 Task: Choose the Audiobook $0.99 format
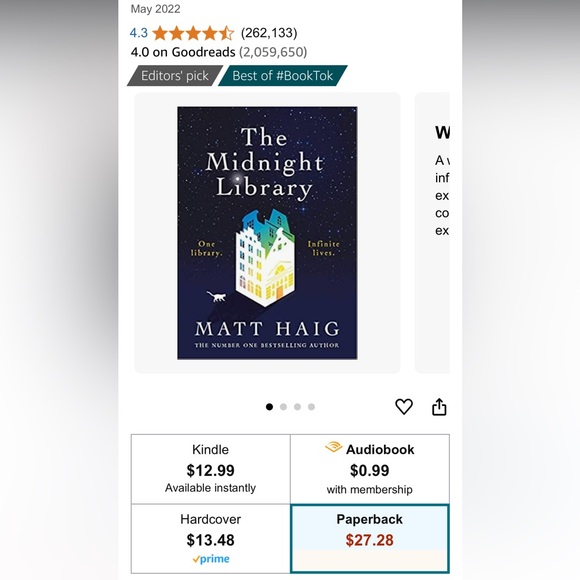coord(370,469)
